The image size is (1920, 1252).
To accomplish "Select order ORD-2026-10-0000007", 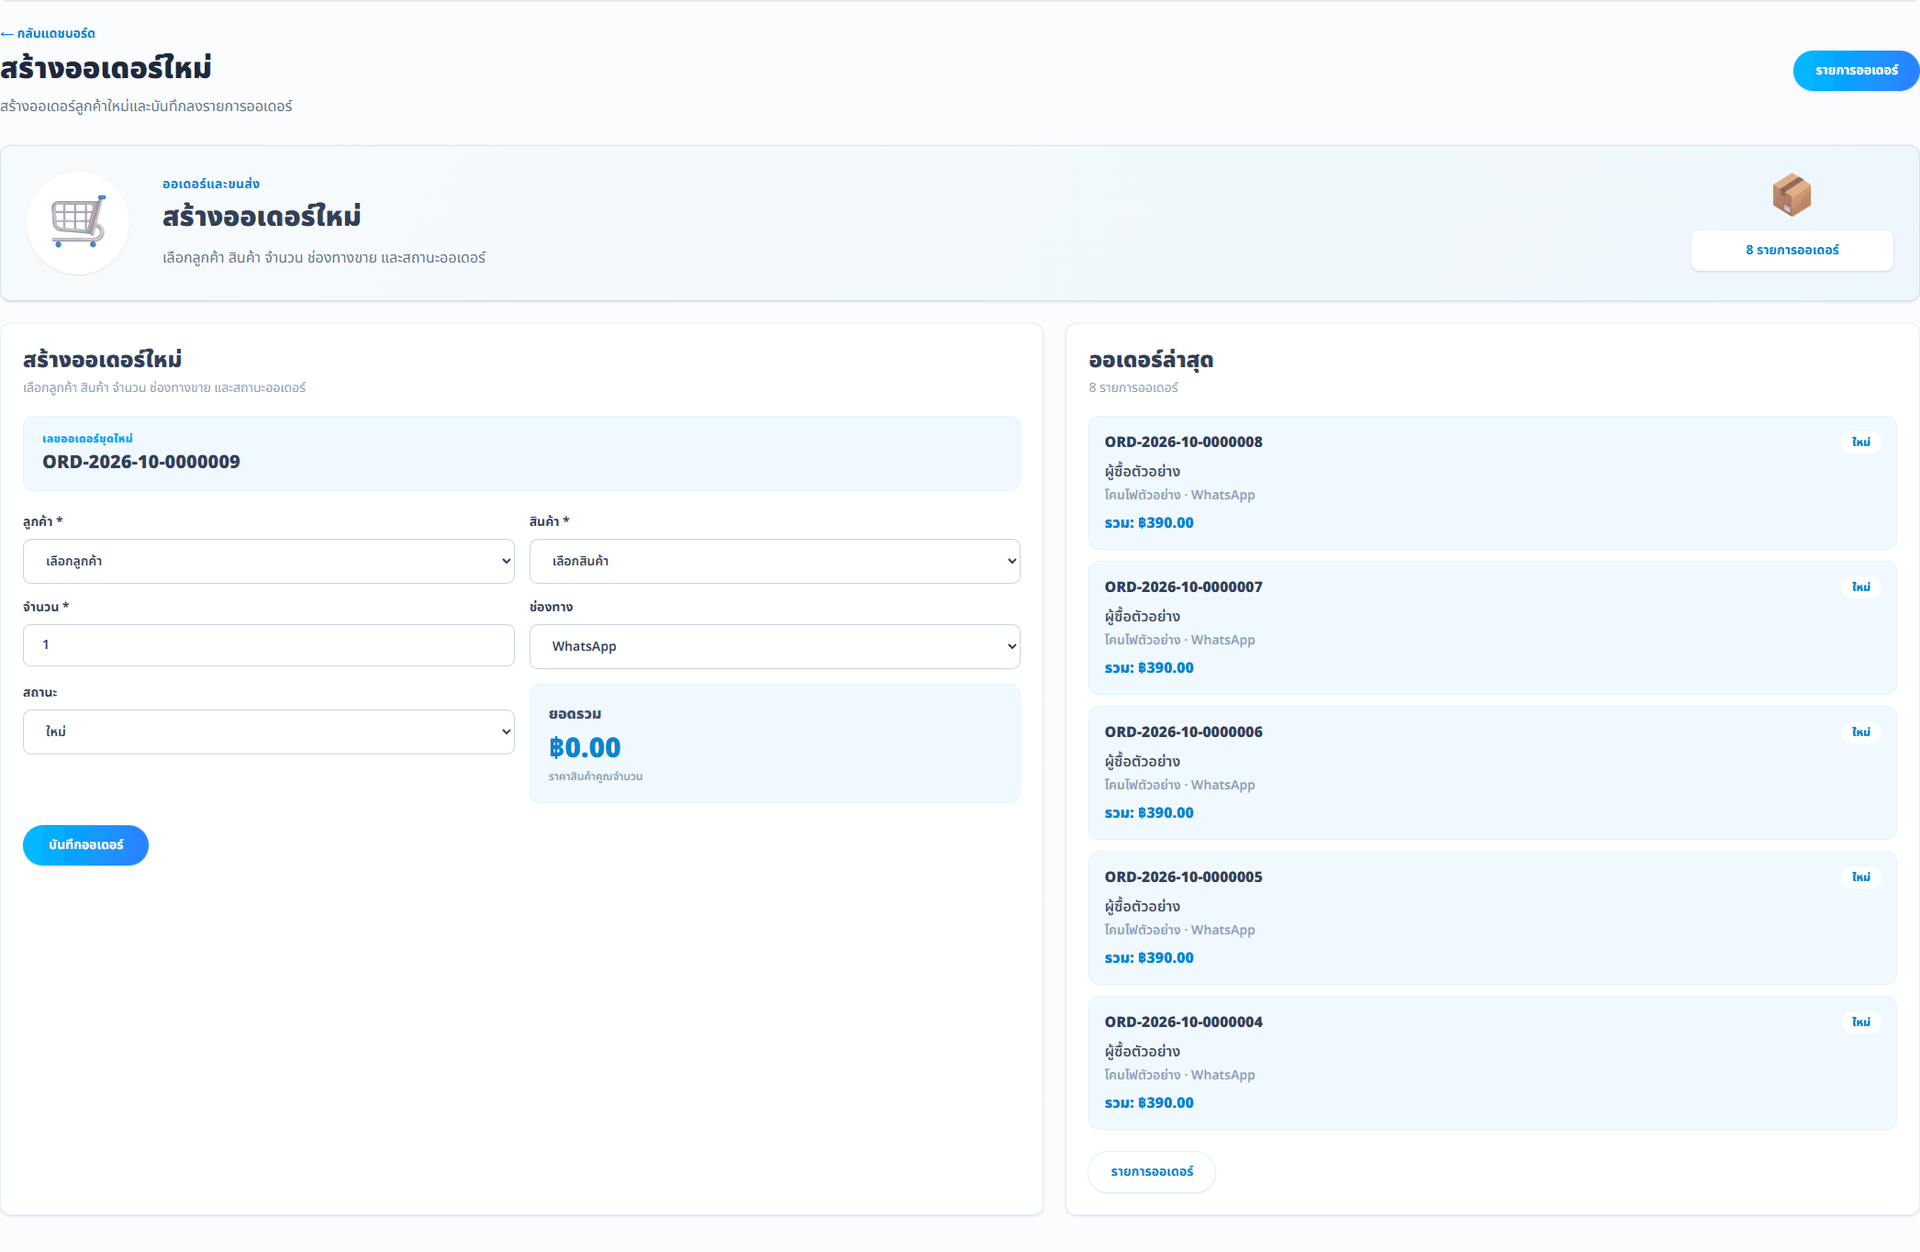I will 1492,628.
